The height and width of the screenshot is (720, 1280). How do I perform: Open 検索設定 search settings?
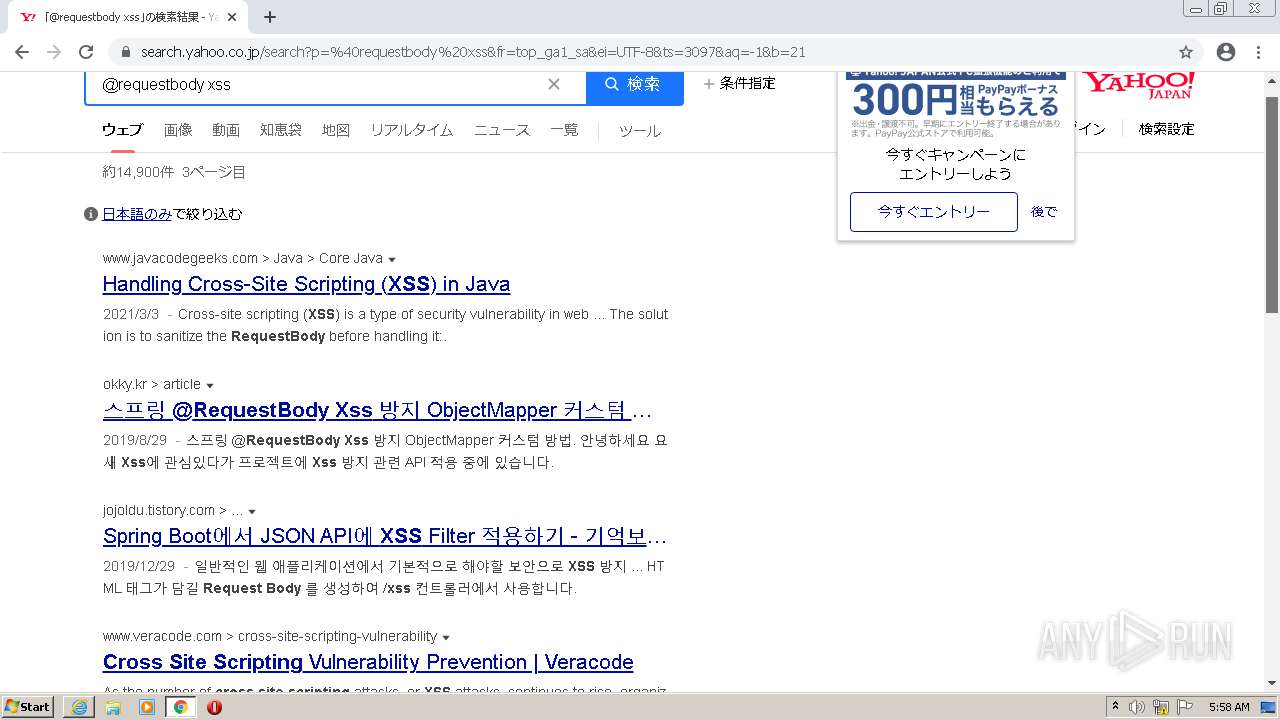pos(1167,129)
